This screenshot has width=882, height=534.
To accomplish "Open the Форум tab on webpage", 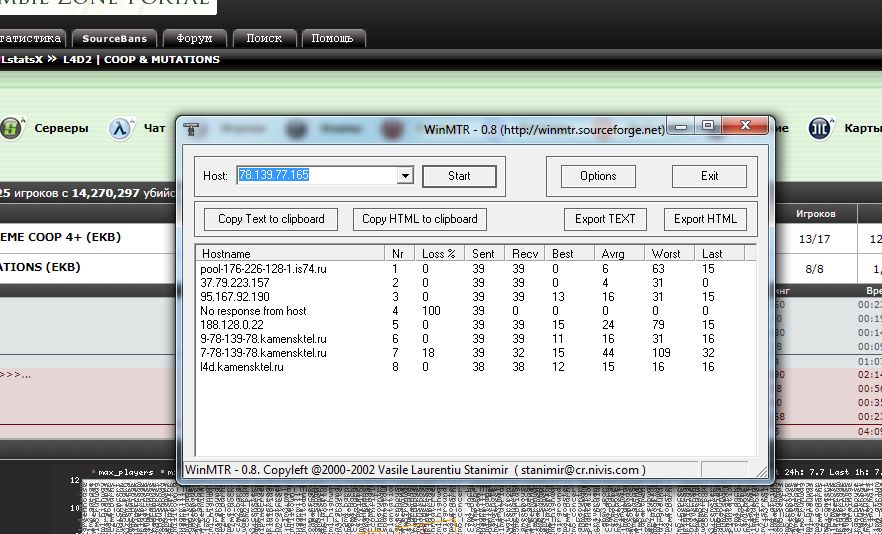I will [x=195, y=38].
